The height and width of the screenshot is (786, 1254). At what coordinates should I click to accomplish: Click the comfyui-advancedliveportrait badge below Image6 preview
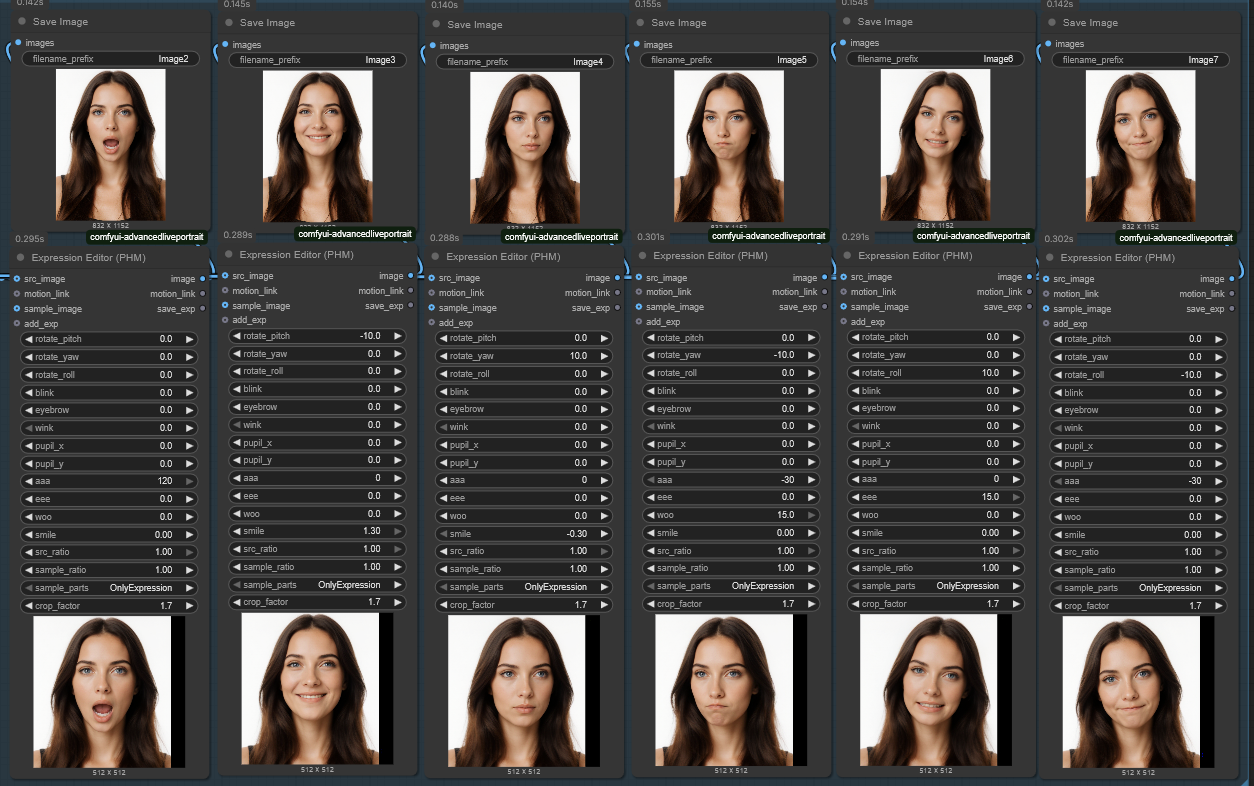click(973, 236)
